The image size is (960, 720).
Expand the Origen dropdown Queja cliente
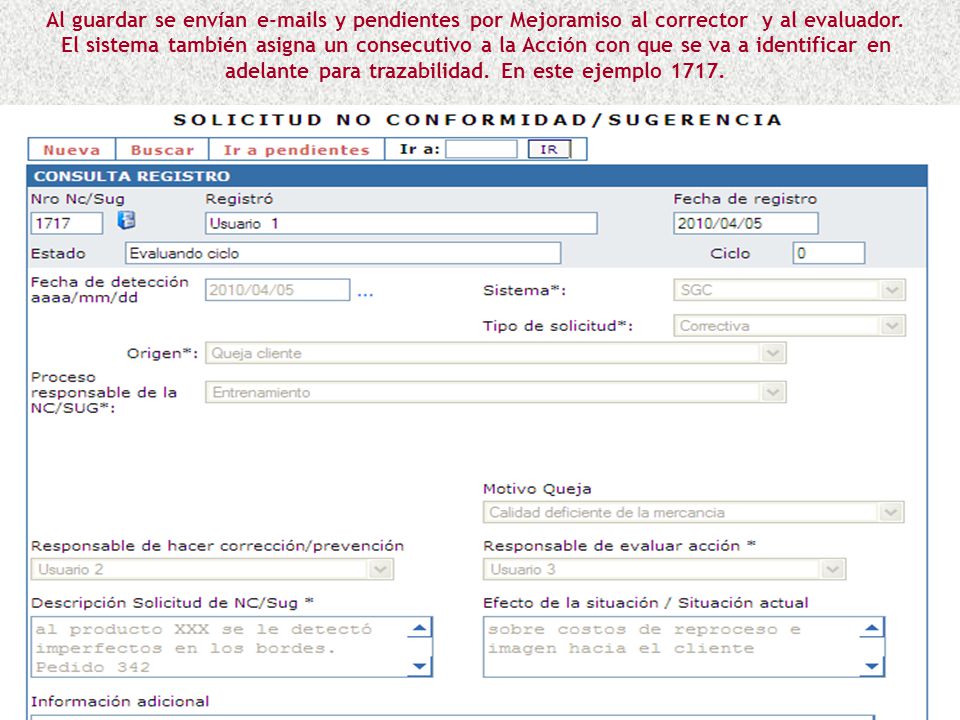coord(495,353)
